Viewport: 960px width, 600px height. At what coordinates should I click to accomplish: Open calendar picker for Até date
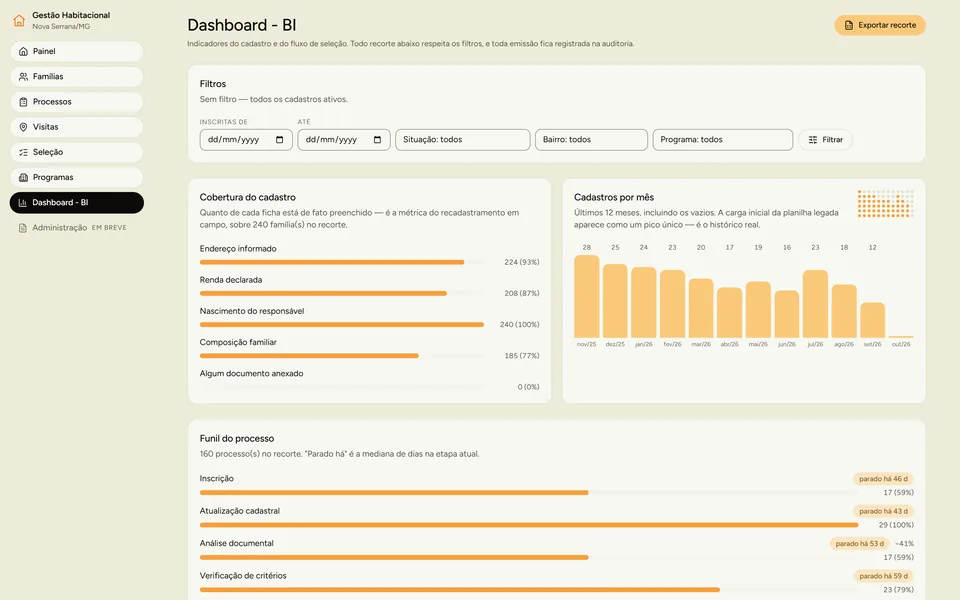(378, 140)
